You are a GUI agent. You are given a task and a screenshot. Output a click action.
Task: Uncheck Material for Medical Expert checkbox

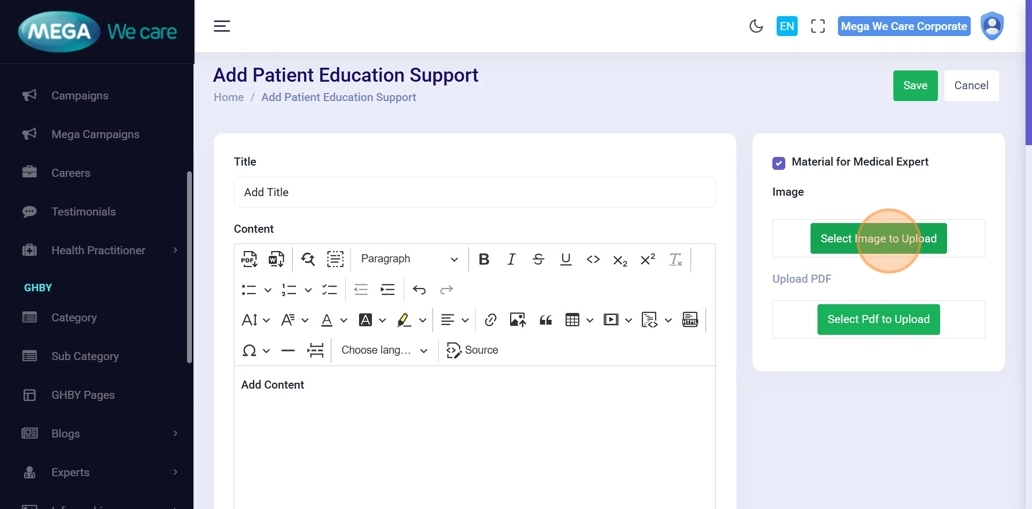point(779,163)
